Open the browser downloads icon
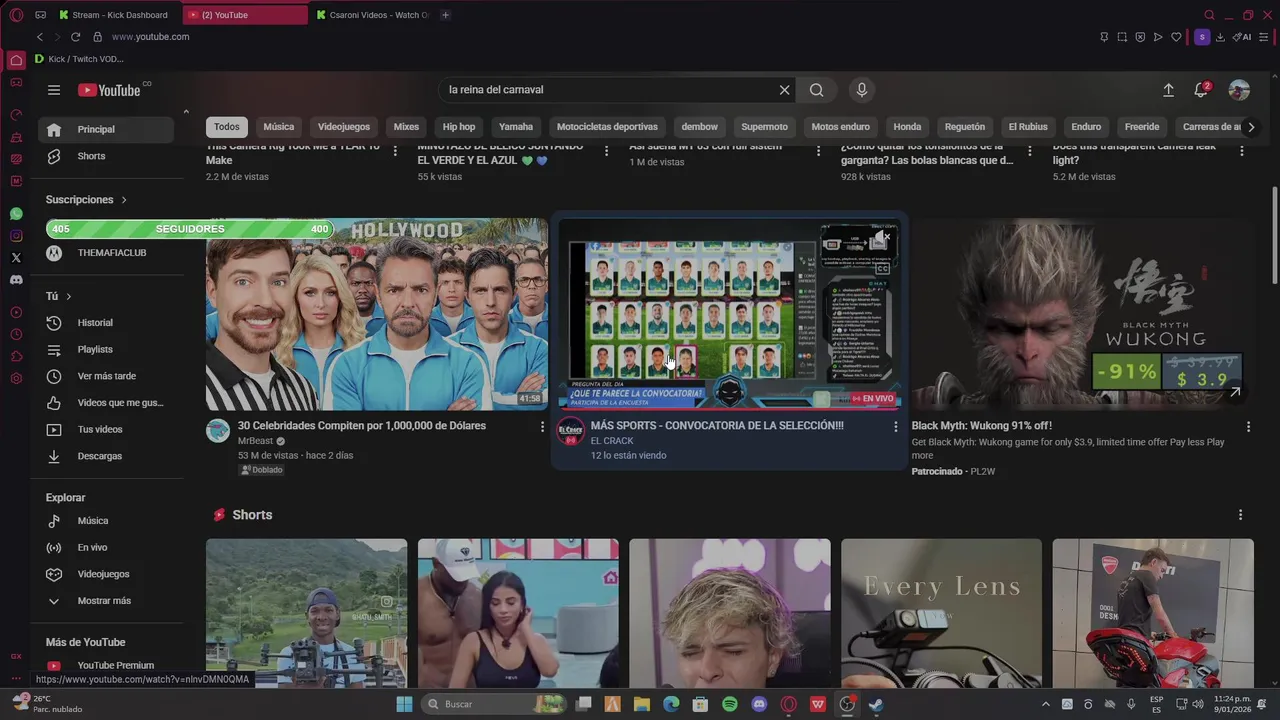Image resolution: width=1280 pixels, height=720 pixels. coord(1220,37)
